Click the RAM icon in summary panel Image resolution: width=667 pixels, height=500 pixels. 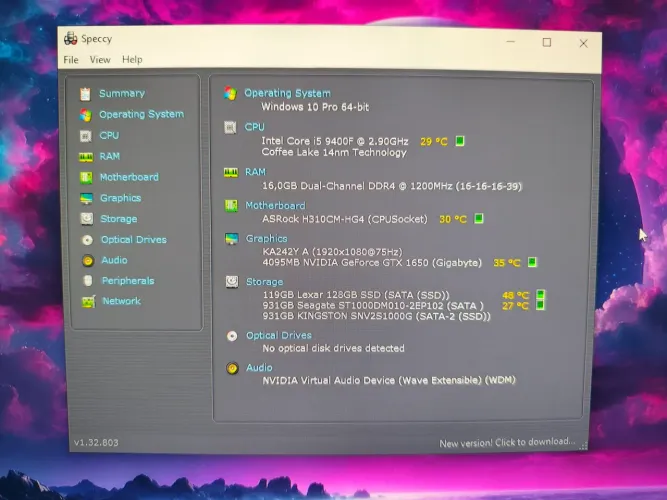tap(231, 172)
